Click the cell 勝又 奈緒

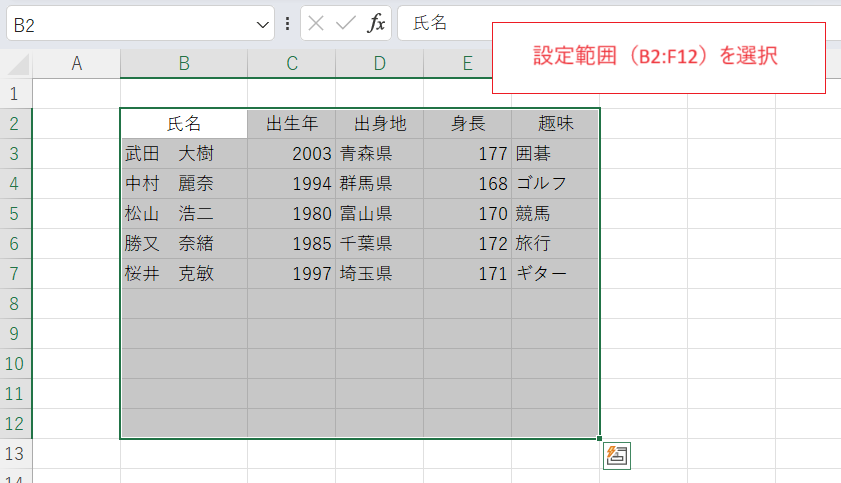point(184,244)
